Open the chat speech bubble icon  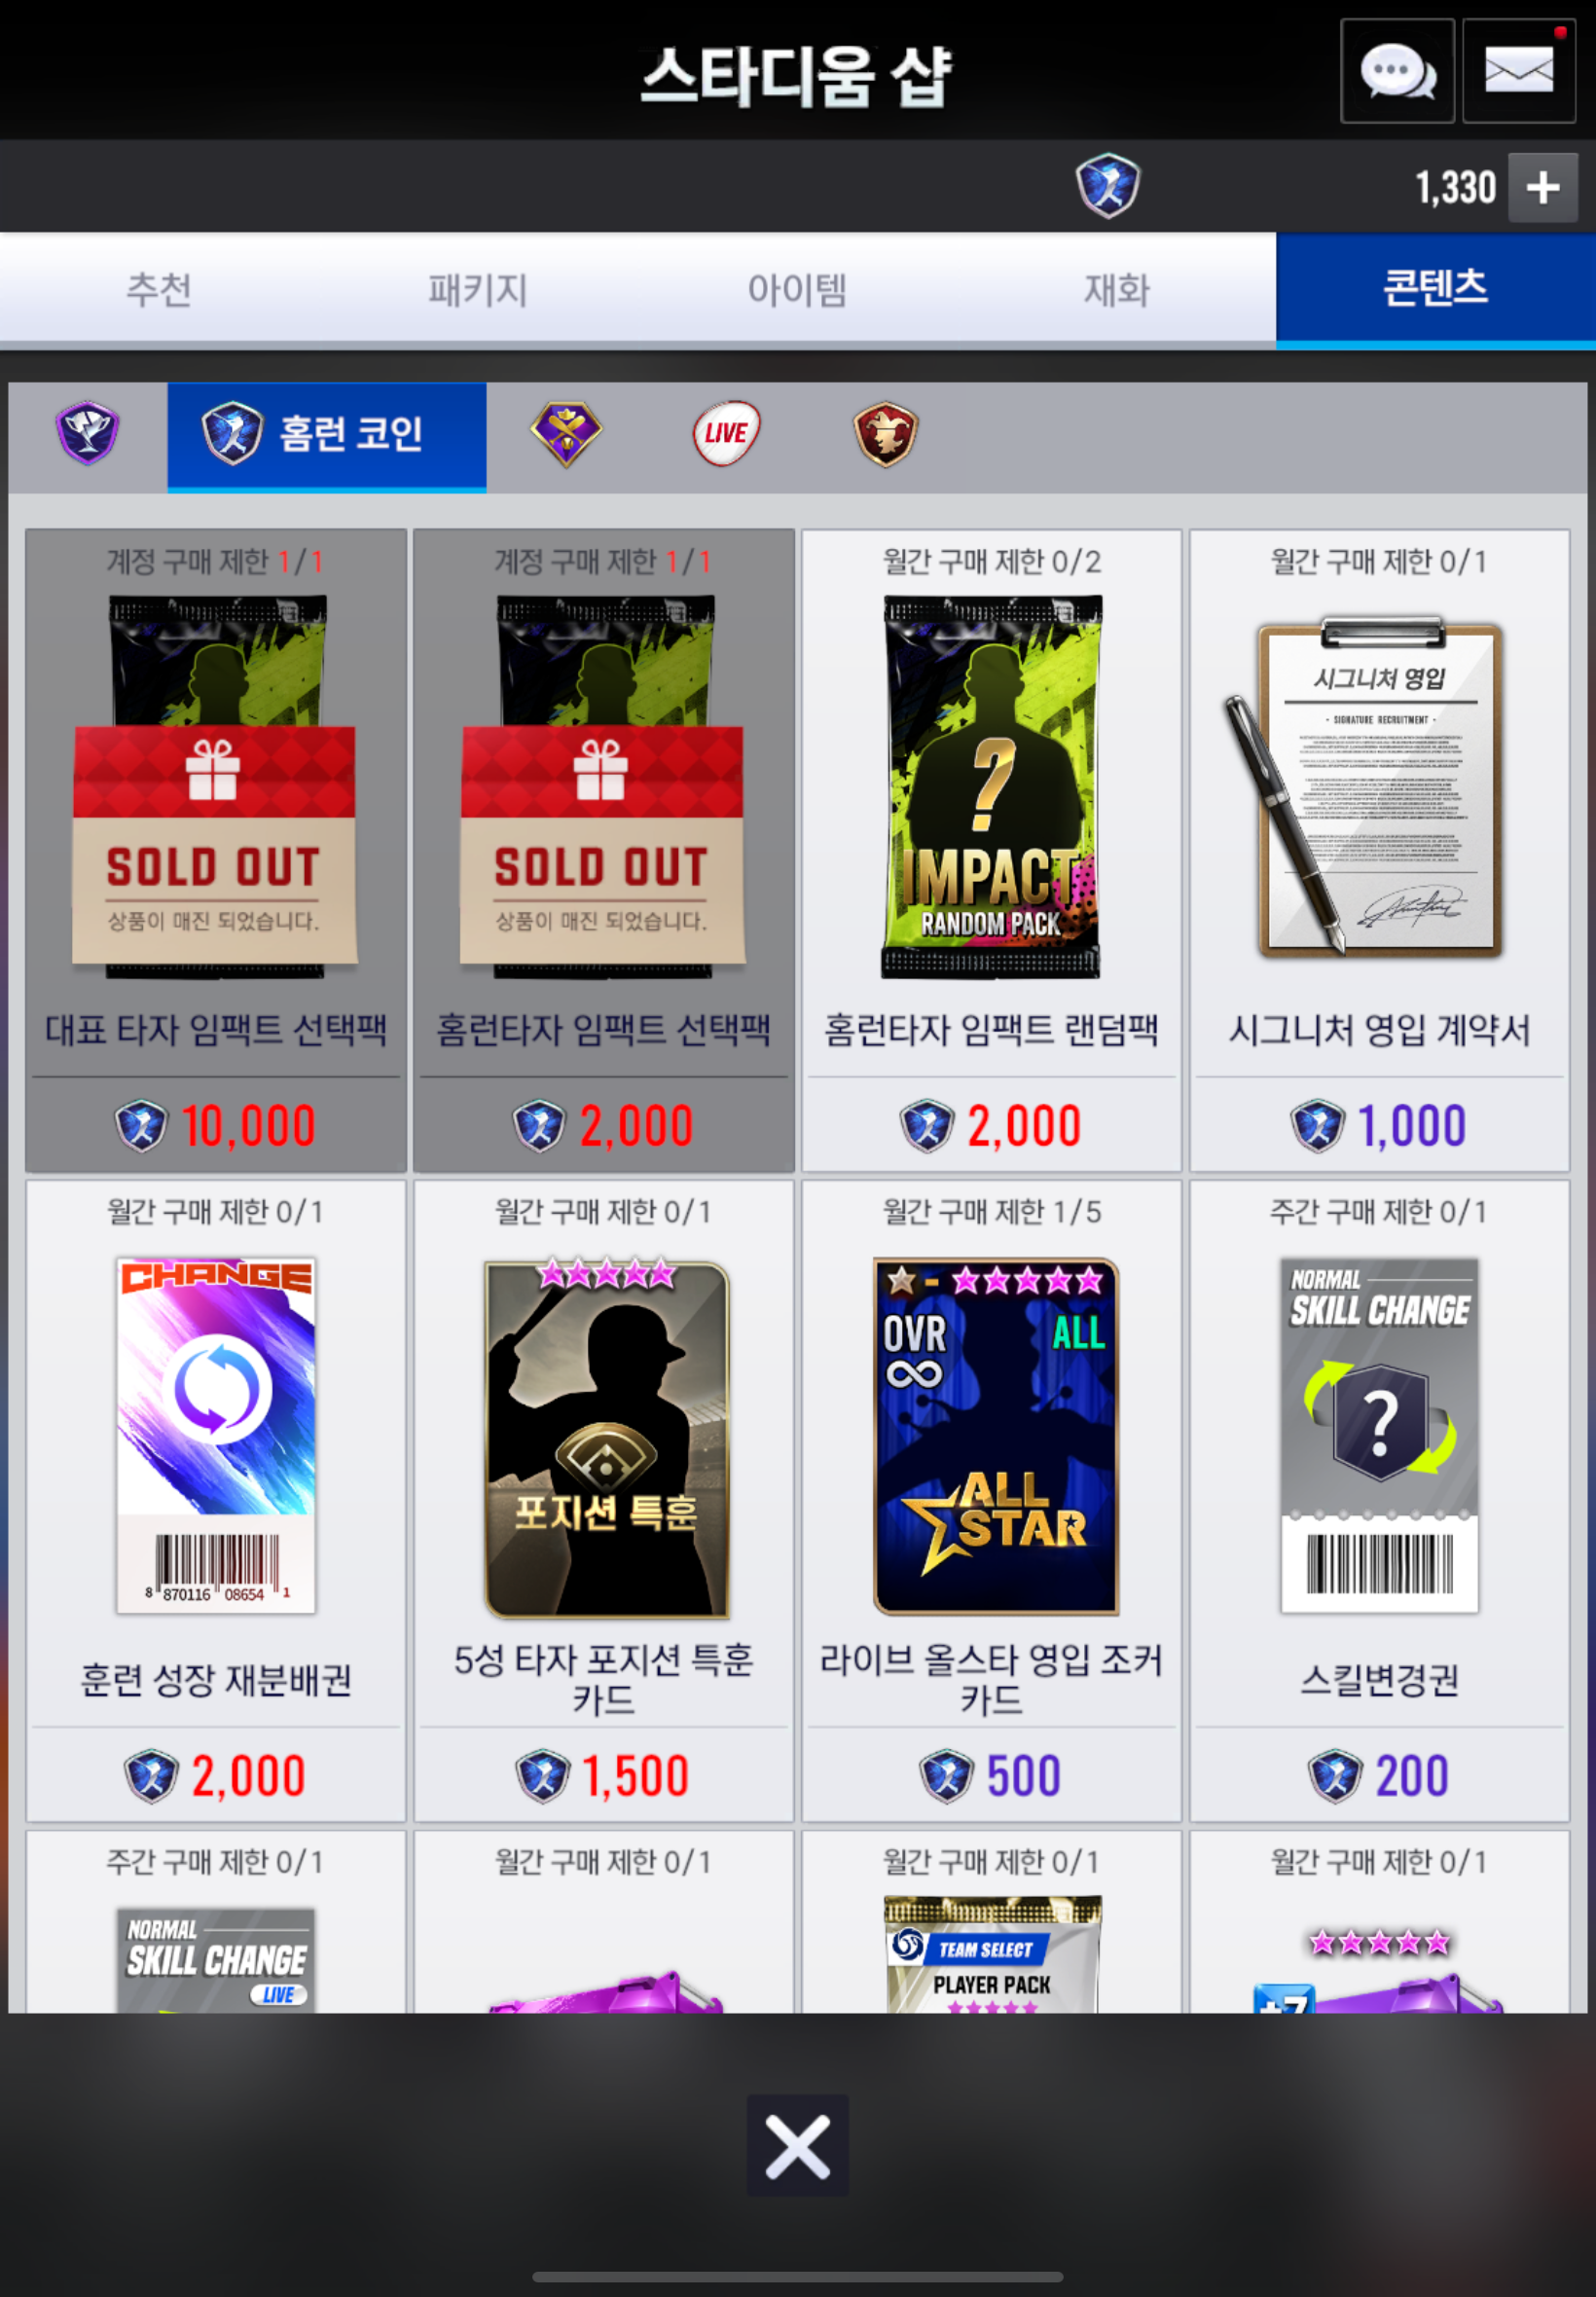click(x=1397, y=71)
